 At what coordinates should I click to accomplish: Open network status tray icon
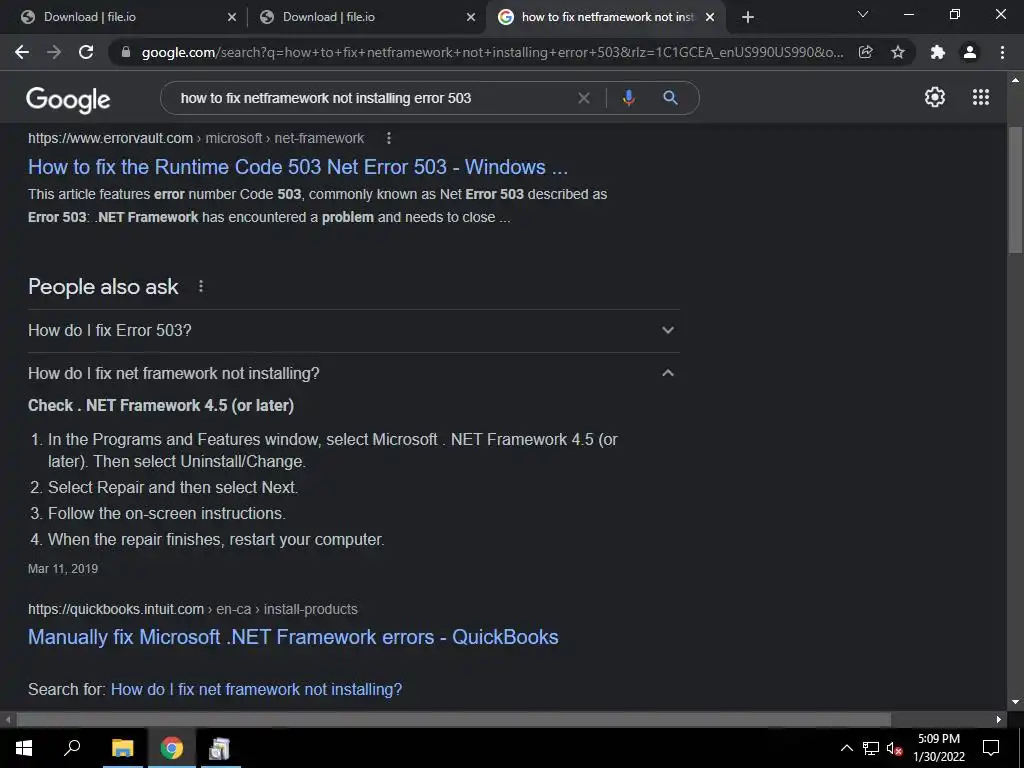[871, 748]
